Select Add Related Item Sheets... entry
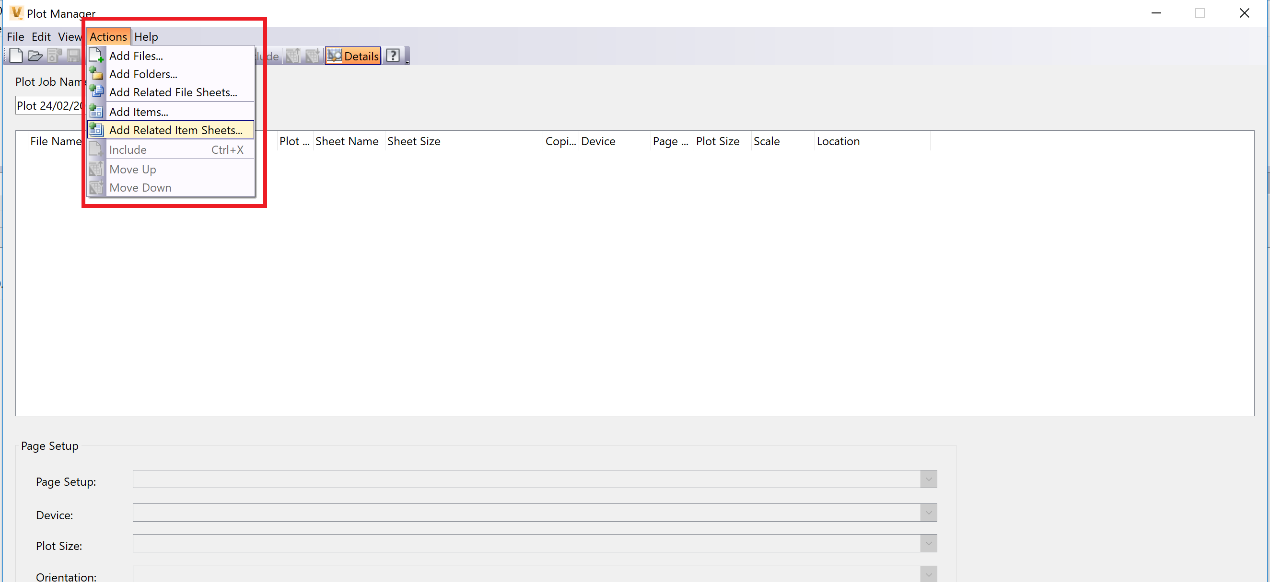1270x582 pixels. point(170,130)
